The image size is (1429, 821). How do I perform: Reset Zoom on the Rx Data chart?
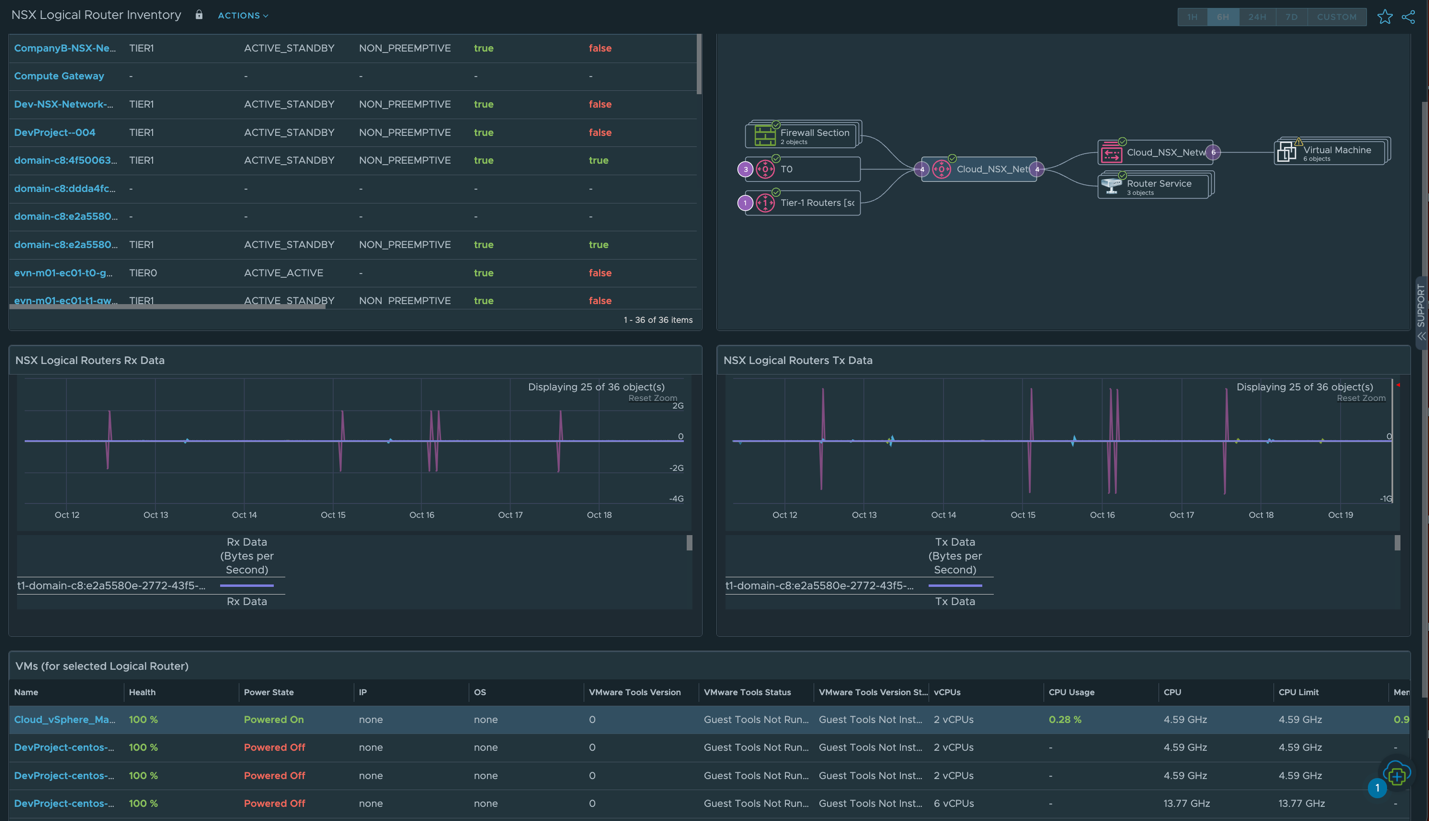pos(652,398)
